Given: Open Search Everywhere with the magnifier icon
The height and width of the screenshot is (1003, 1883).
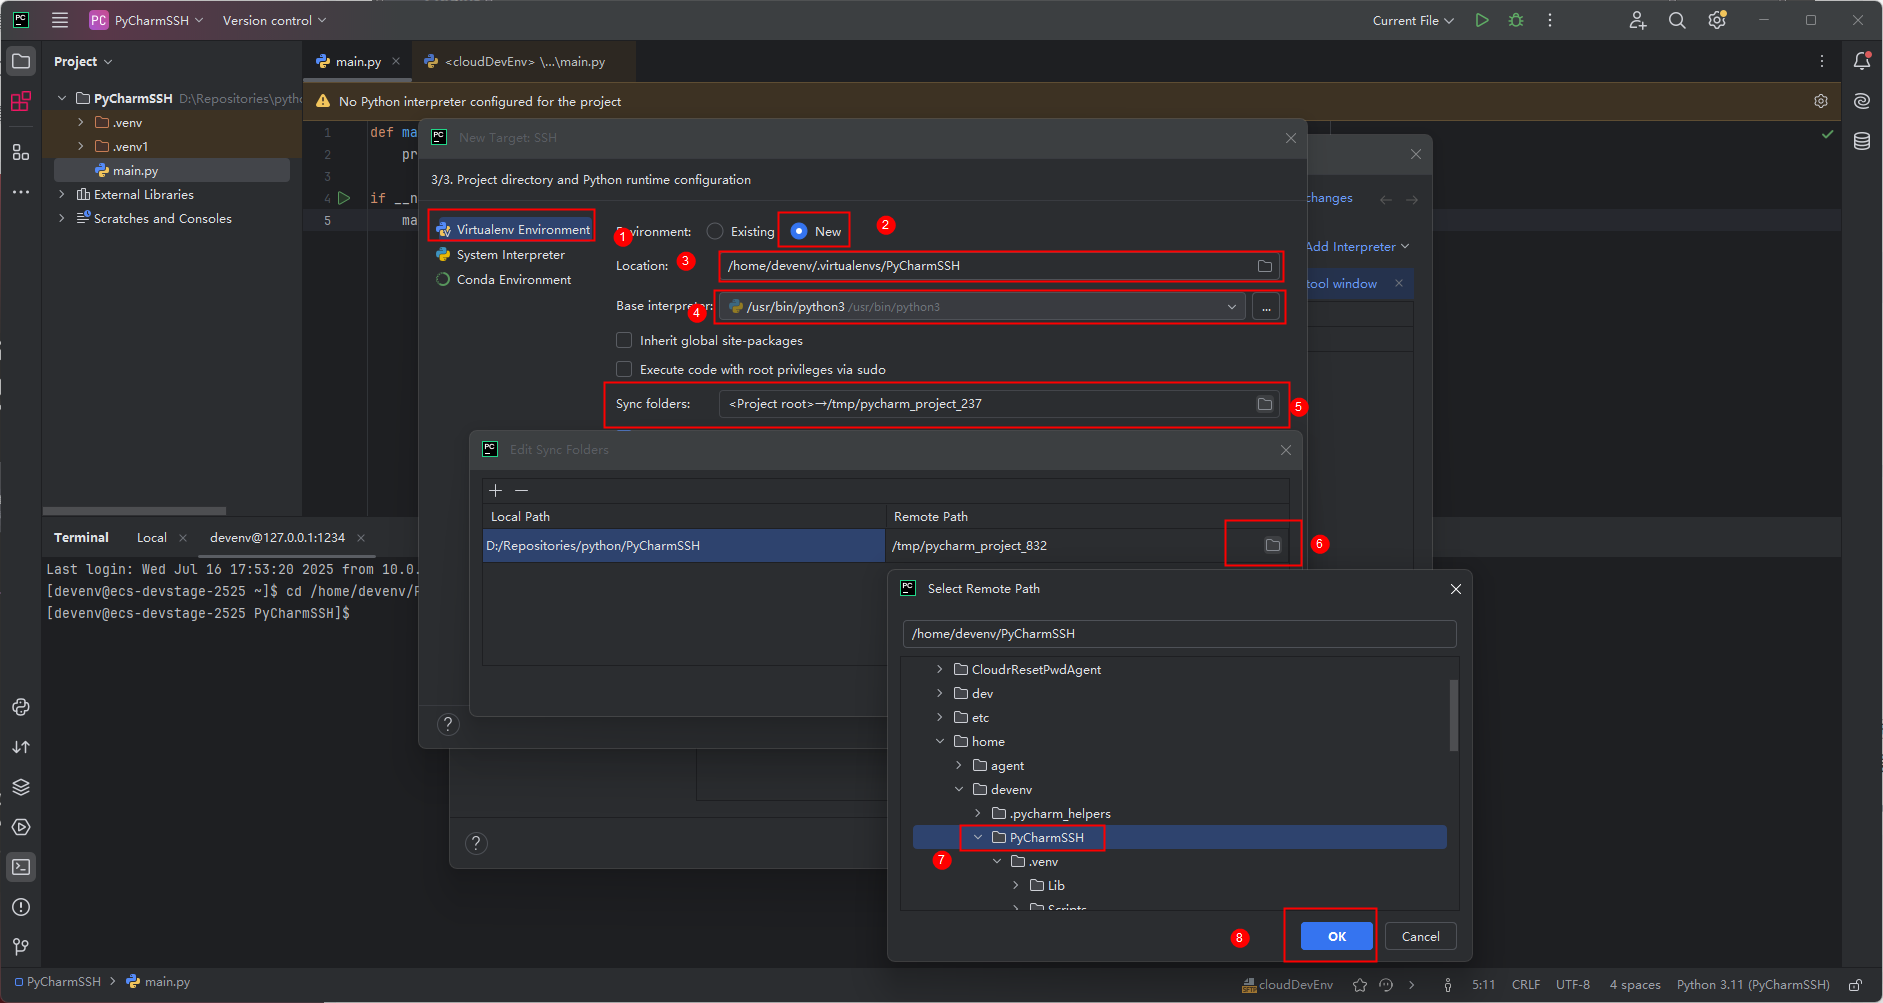Looking at the screenshot, I should (x=1678, y=20).
